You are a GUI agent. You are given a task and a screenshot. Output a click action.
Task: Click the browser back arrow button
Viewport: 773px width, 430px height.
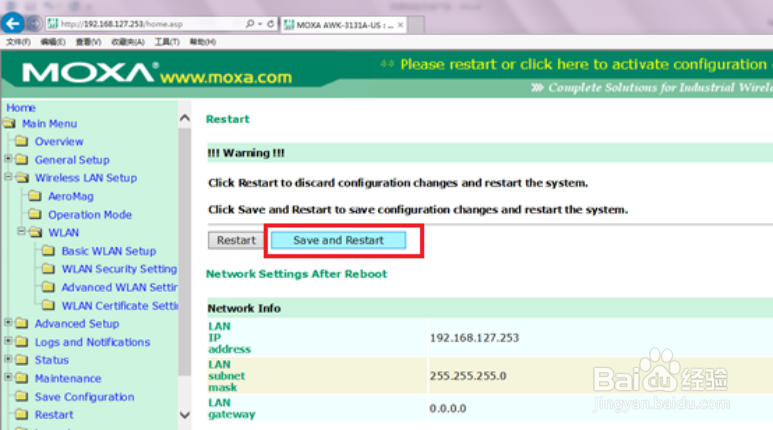(x=12, y=23)
